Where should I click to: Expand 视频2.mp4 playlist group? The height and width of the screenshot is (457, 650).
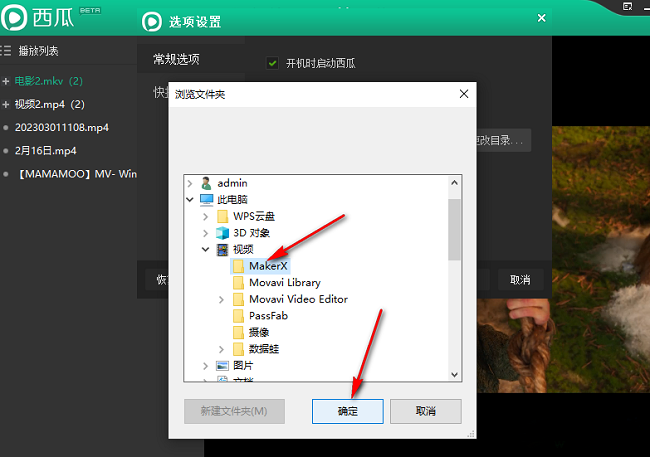pyautogui.click(x=5, y=105)
